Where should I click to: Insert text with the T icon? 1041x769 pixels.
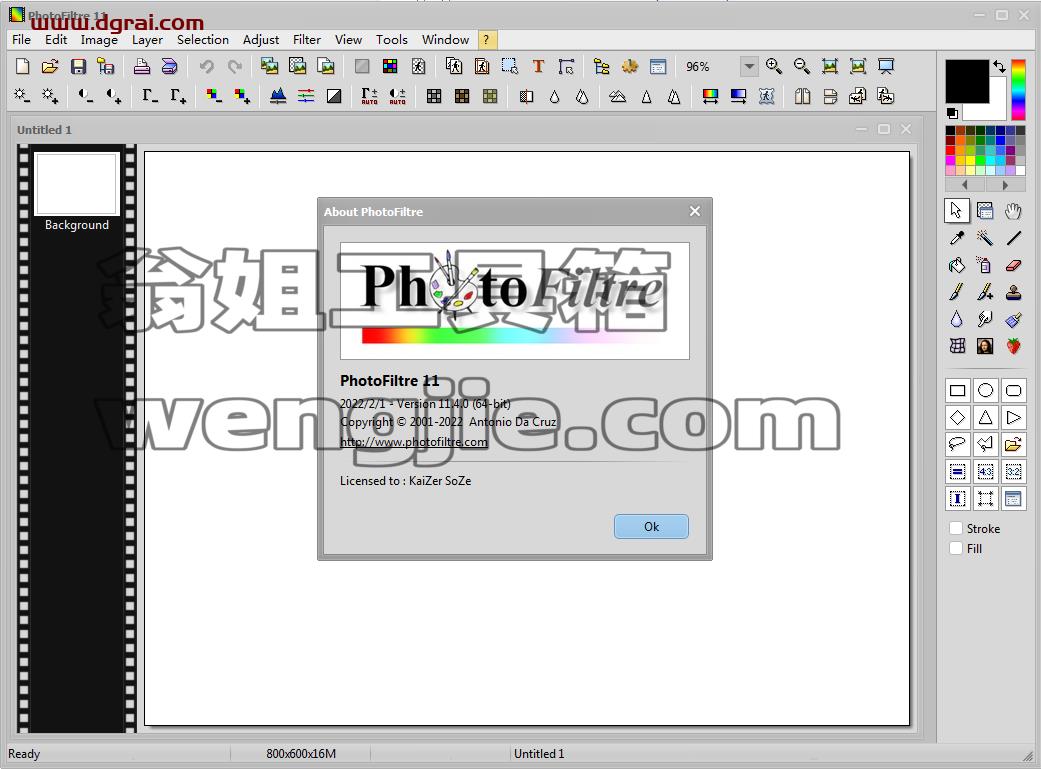pos(538,66)
